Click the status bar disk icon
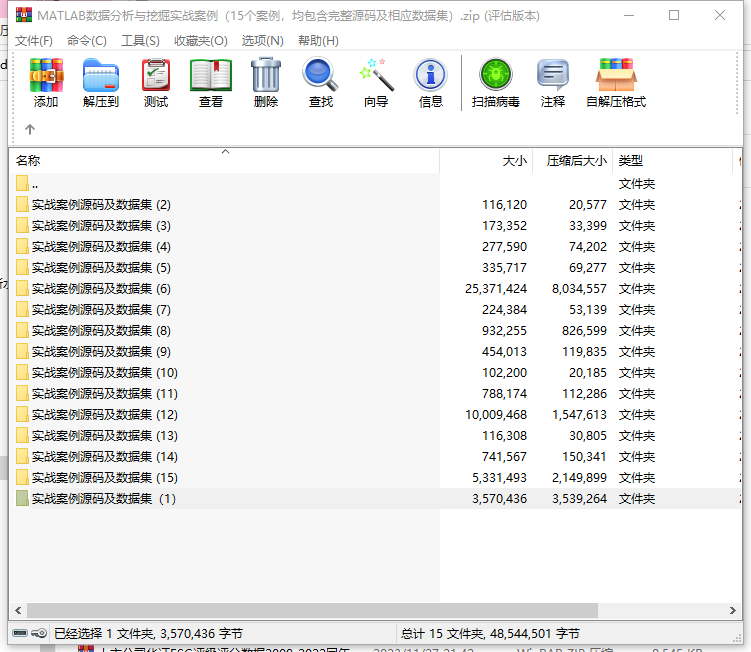751x652 pixels. (20, 633)
